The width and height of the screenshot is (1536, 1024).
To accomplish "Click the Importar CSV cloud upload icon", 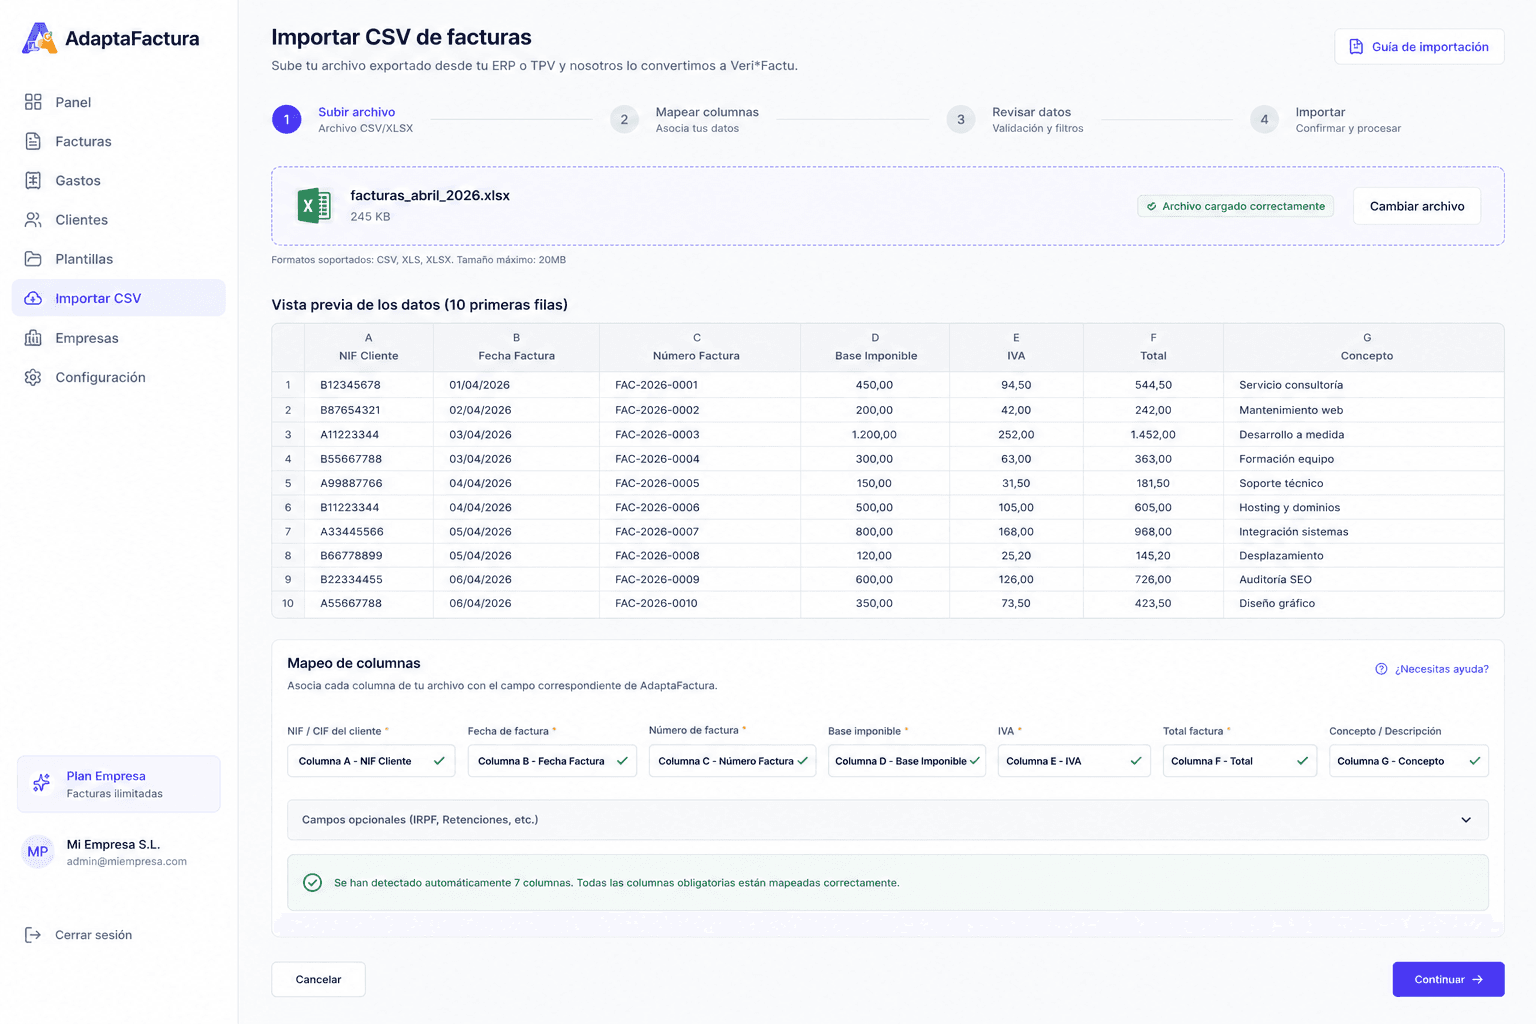I will tap(33, 298).
